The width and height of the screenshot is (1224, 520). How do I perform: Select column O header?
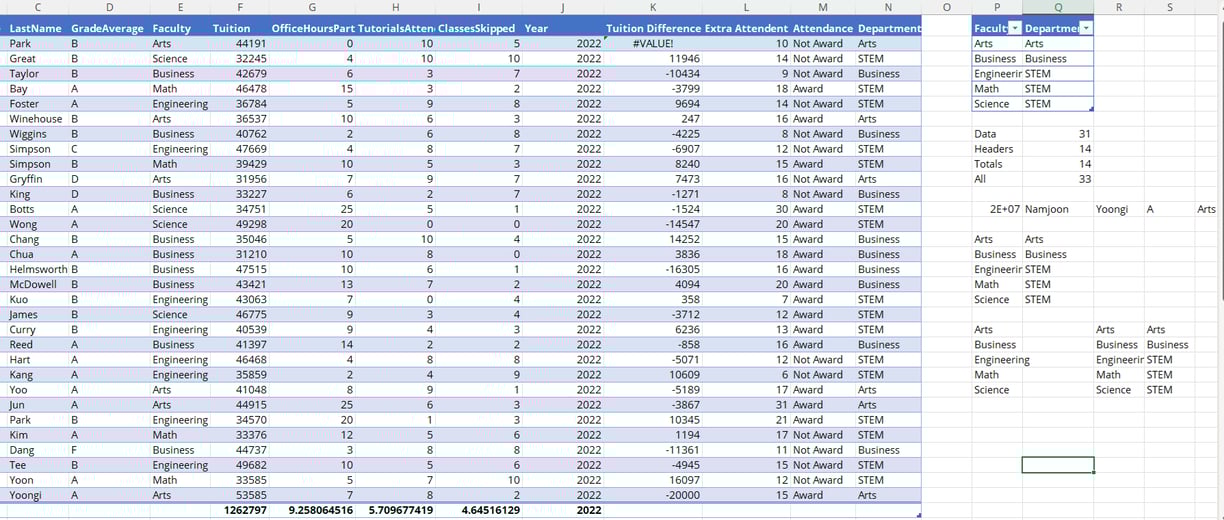point(946,7)
